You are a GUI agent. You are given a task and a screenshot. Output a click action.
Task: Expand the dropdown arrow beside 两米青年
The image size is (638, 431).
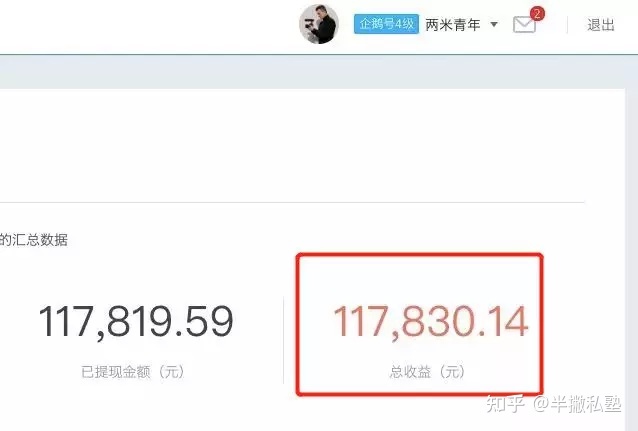(494, 24)
